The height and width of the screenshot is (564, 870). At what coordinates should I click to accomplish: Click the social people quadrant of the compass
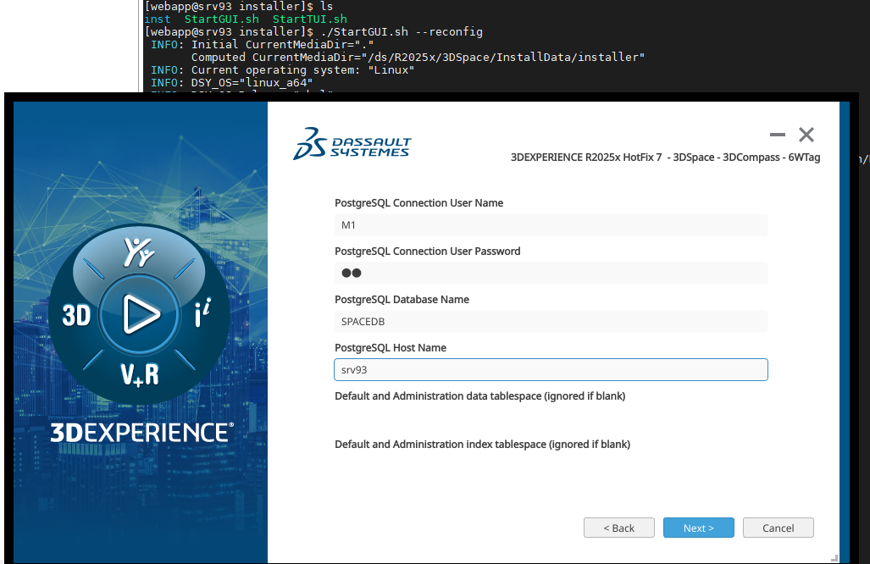pos(139,252)
